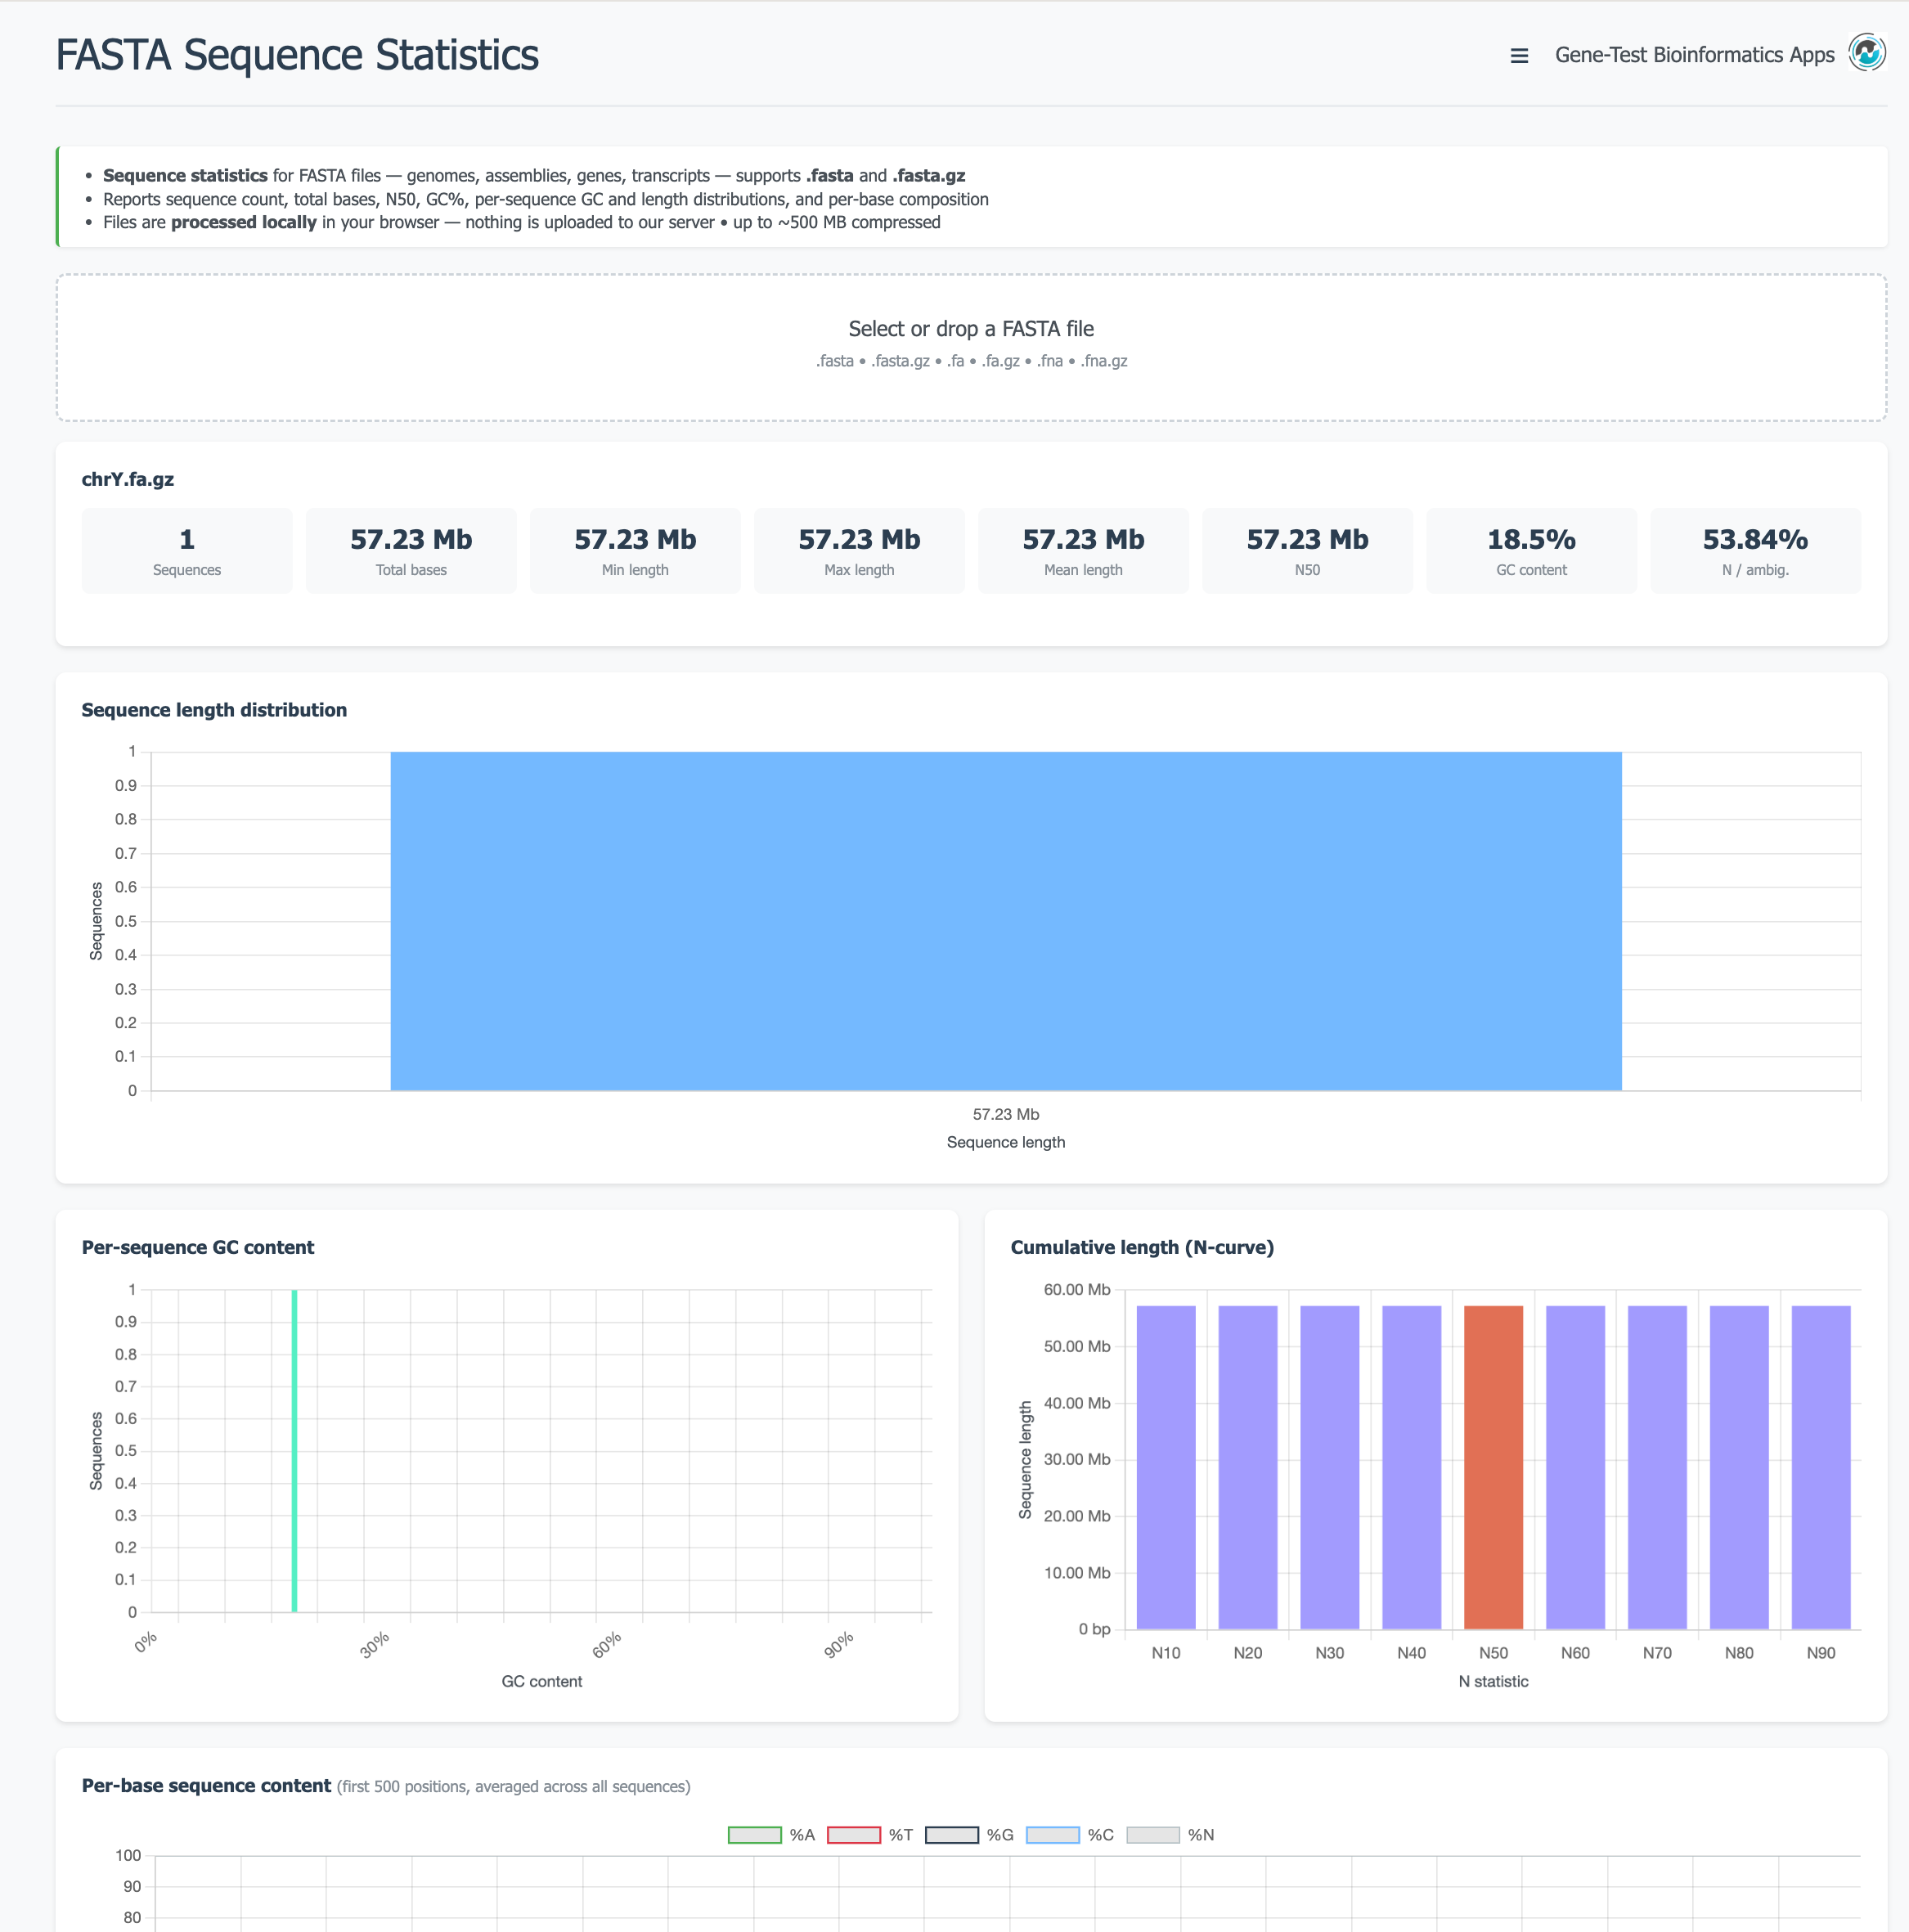1909x1932 pixels.
Task: Open the hamburger menu
Action: click(1519, 55)
